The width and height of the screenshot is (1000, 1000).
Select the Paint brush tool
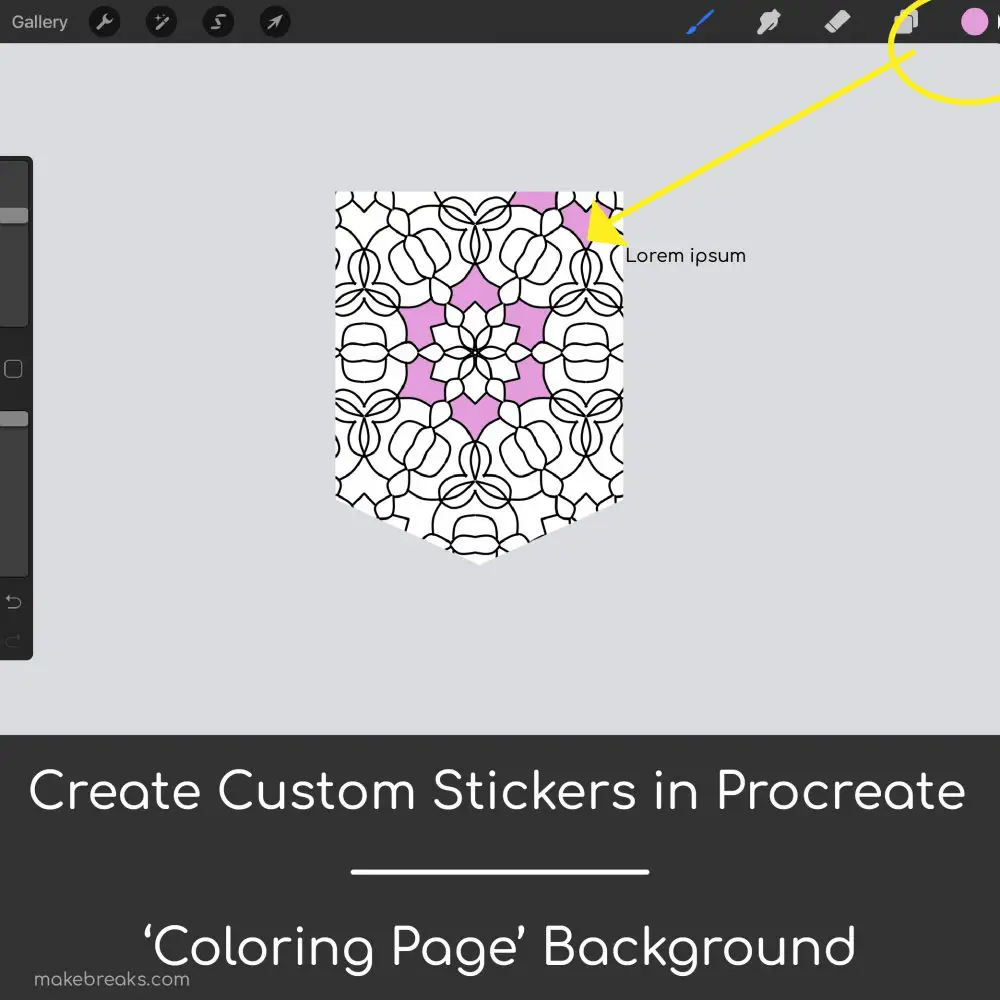[700, 22]
